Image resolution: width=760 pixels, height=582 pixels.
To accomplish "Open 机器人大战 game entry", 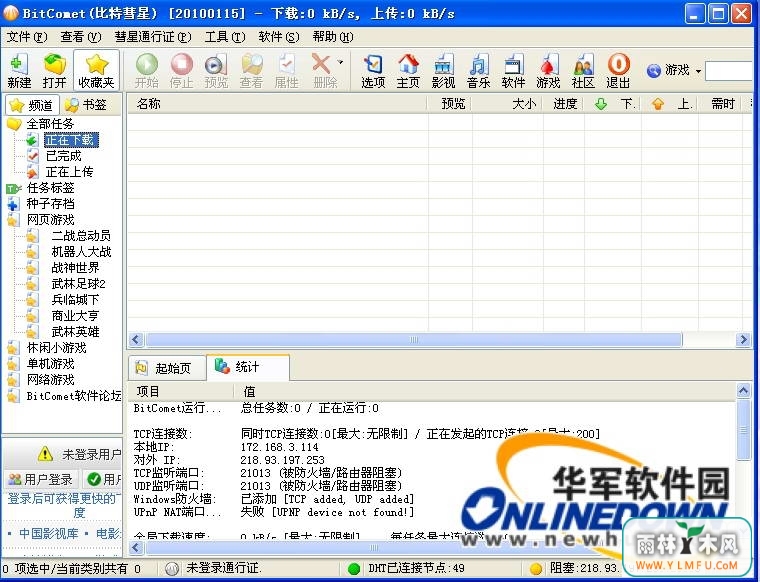I will tap(81, 252).
